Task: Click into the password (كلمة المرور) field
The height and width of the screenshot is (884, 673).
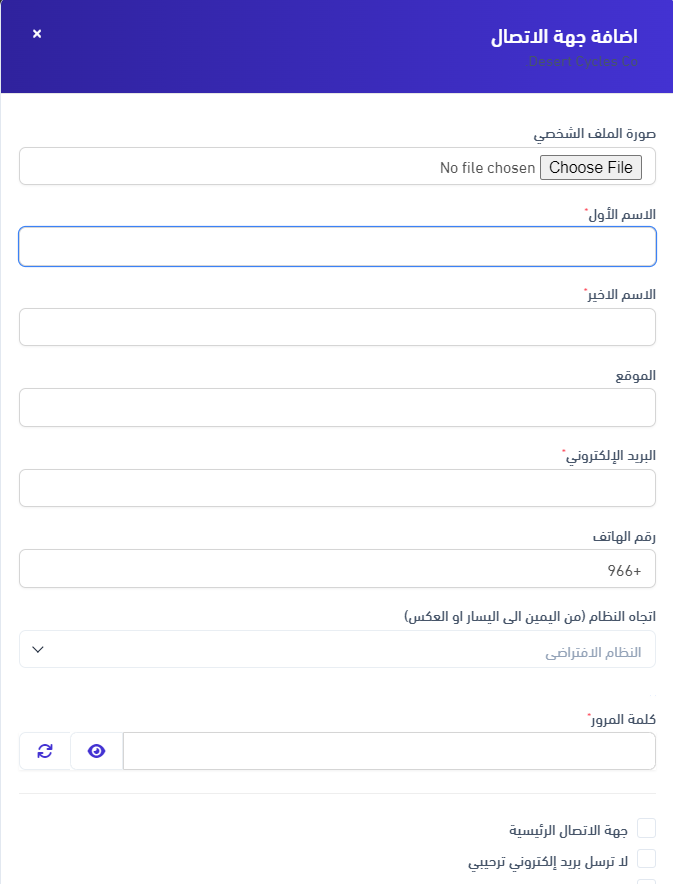Action: [389, 751]
